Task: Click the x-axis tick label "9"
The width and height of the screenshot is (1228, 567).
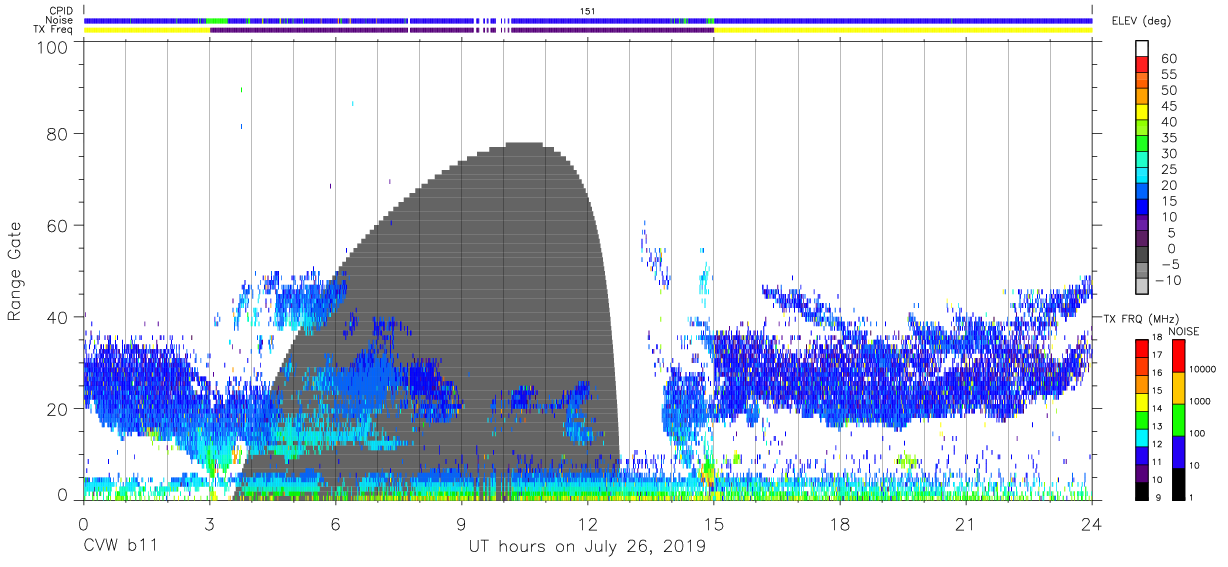Action: [461, 525]
